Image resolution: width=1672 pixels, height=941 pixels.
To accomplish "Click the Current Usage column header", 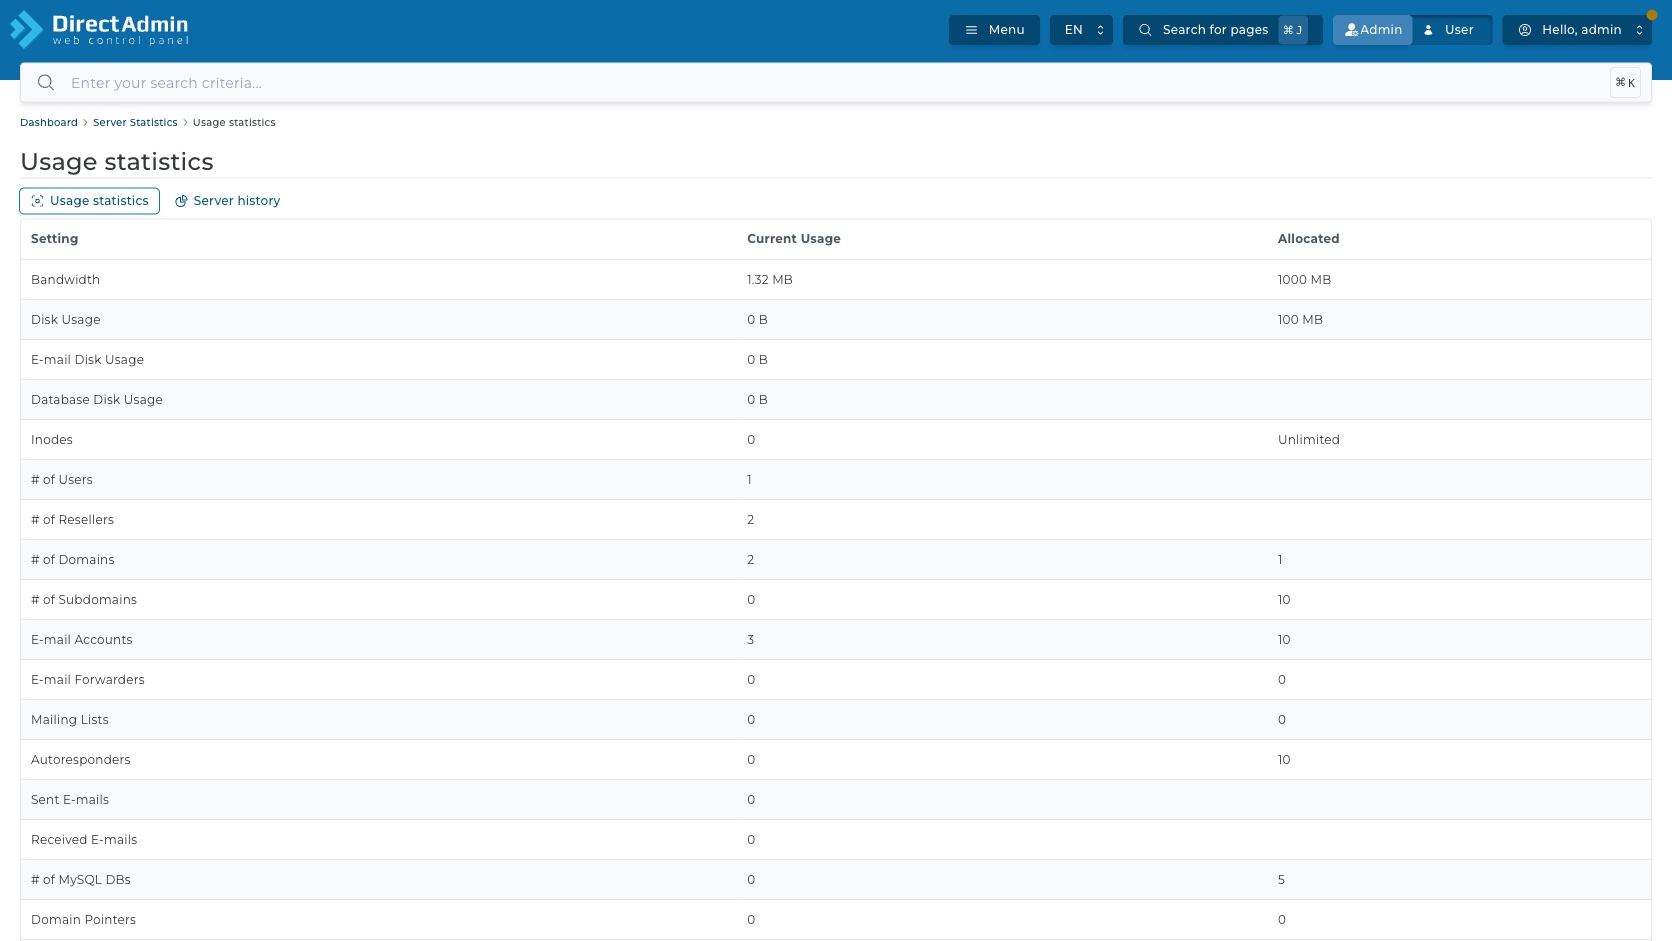I will (x=794, y=239).
